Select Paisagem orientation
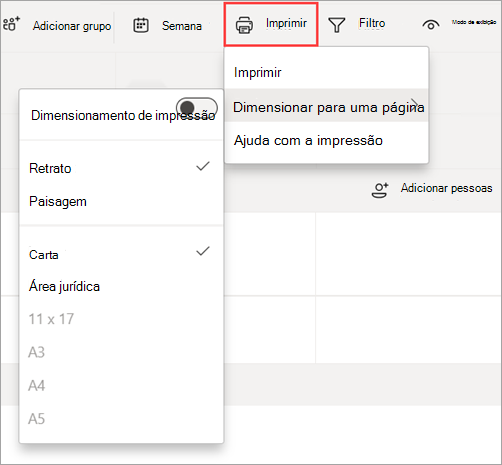 121,201
